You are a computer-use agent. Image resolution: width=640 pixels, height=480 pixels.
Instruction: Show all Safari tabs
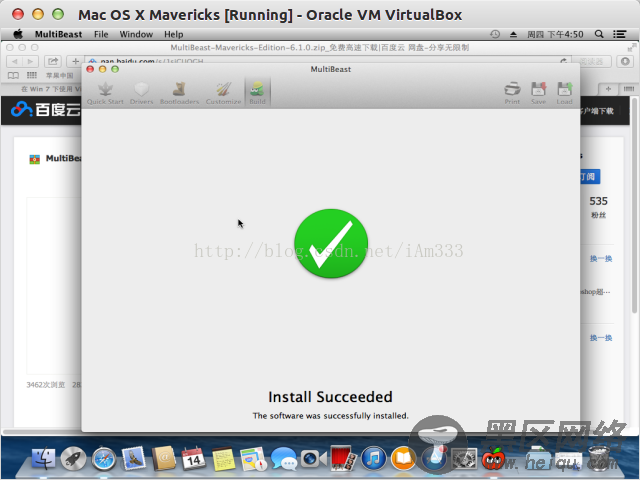(629, 89)
